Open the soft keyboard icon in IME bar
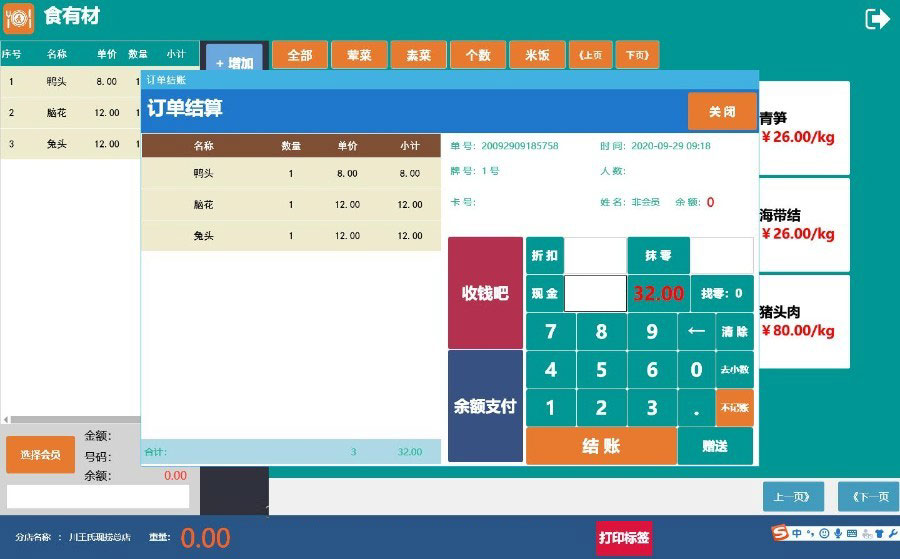Image resolution: width=900 pixels, height=559 pixels. click(x=851, y=533)
